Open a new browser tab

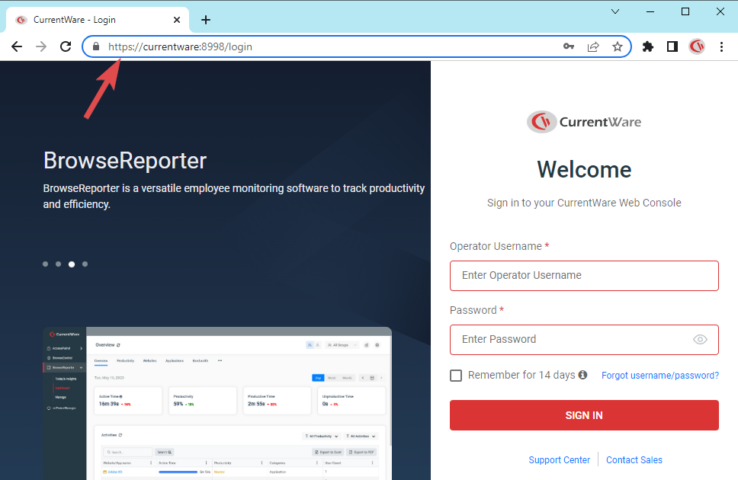(206, 20)
